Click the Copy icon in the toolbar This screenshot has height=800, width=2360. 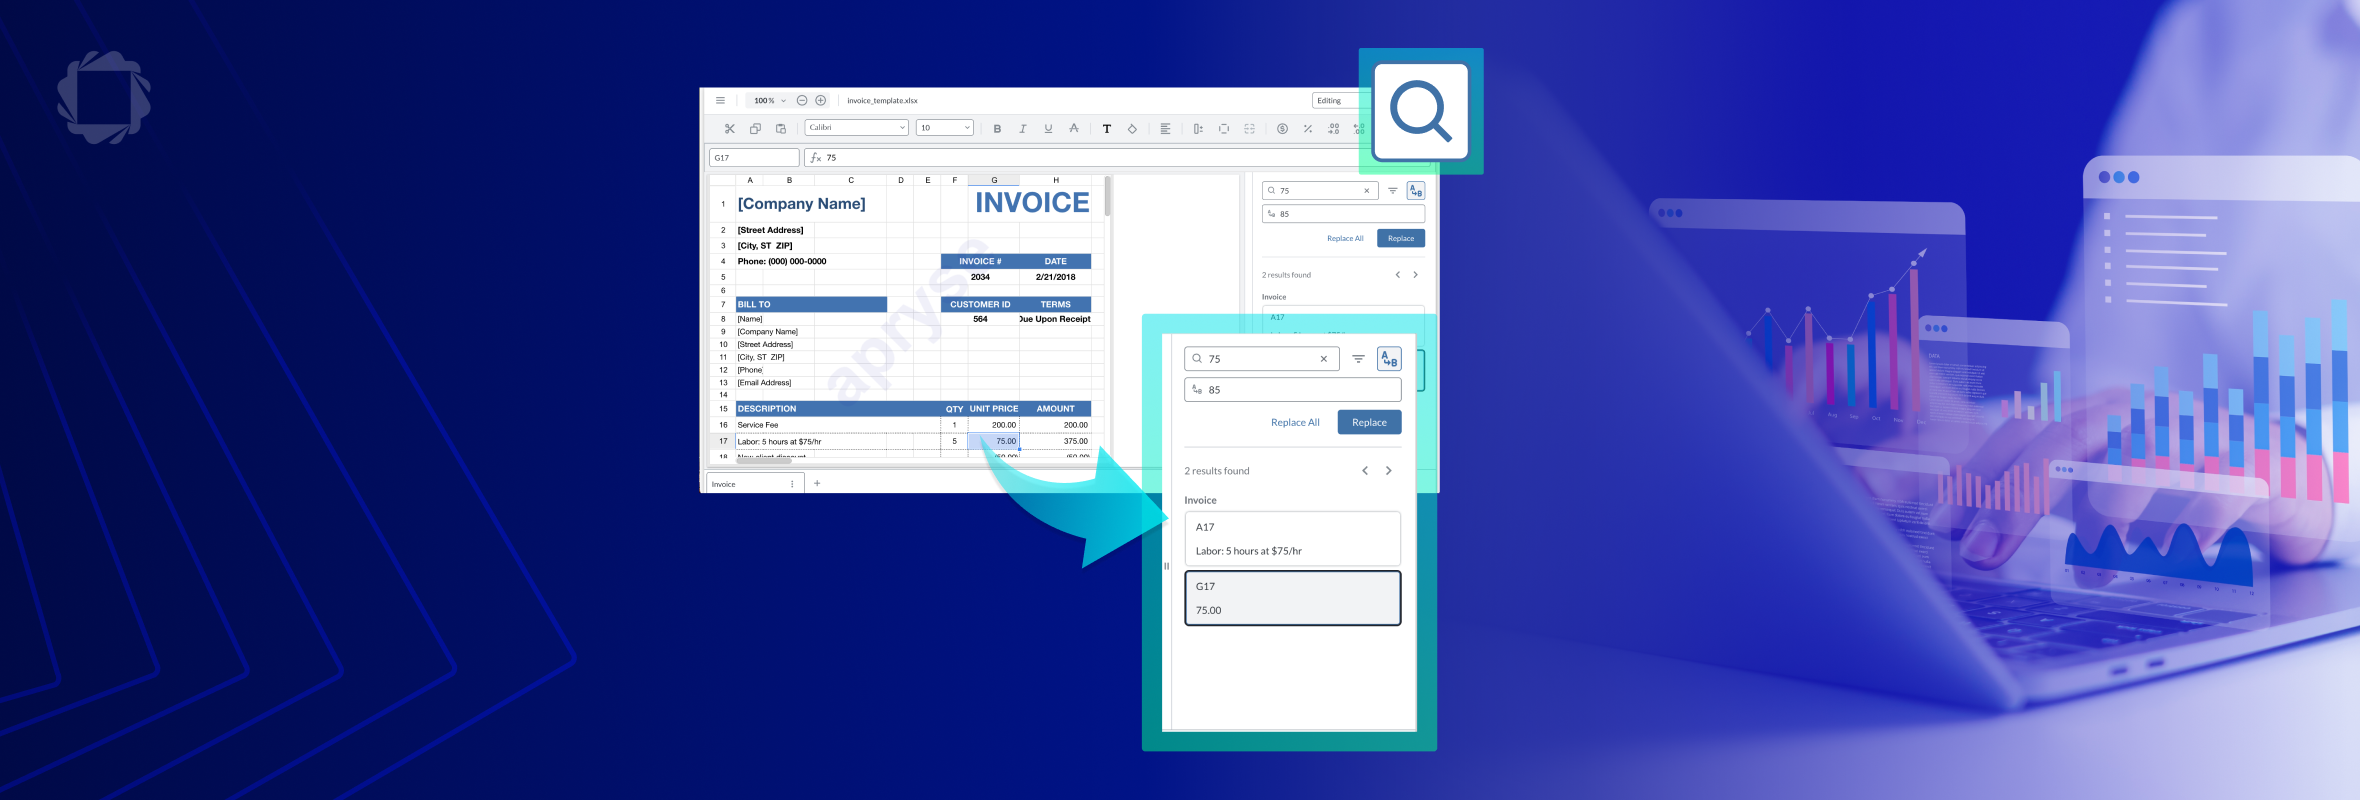point(756,128)
